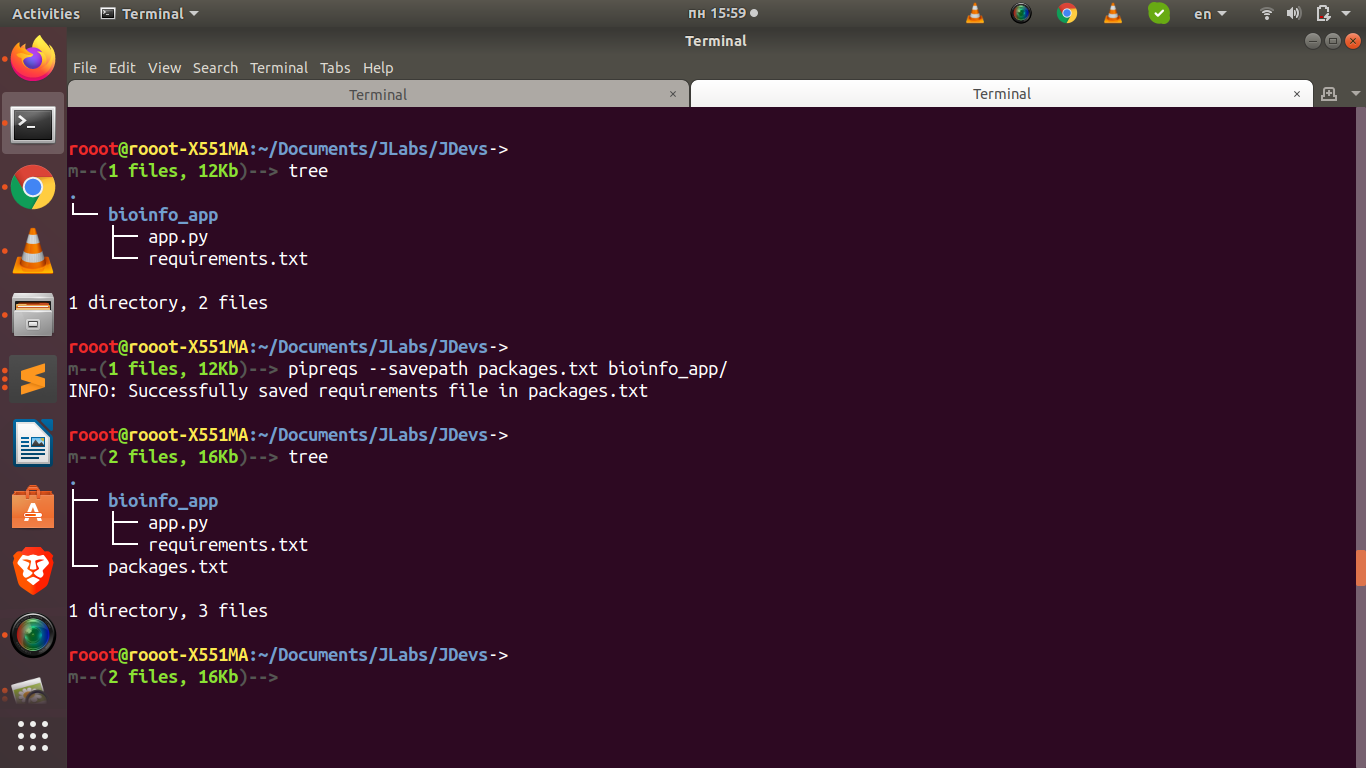
Task: Open the Tabs menu in the menu bar
Action: (x=335, y=67)
